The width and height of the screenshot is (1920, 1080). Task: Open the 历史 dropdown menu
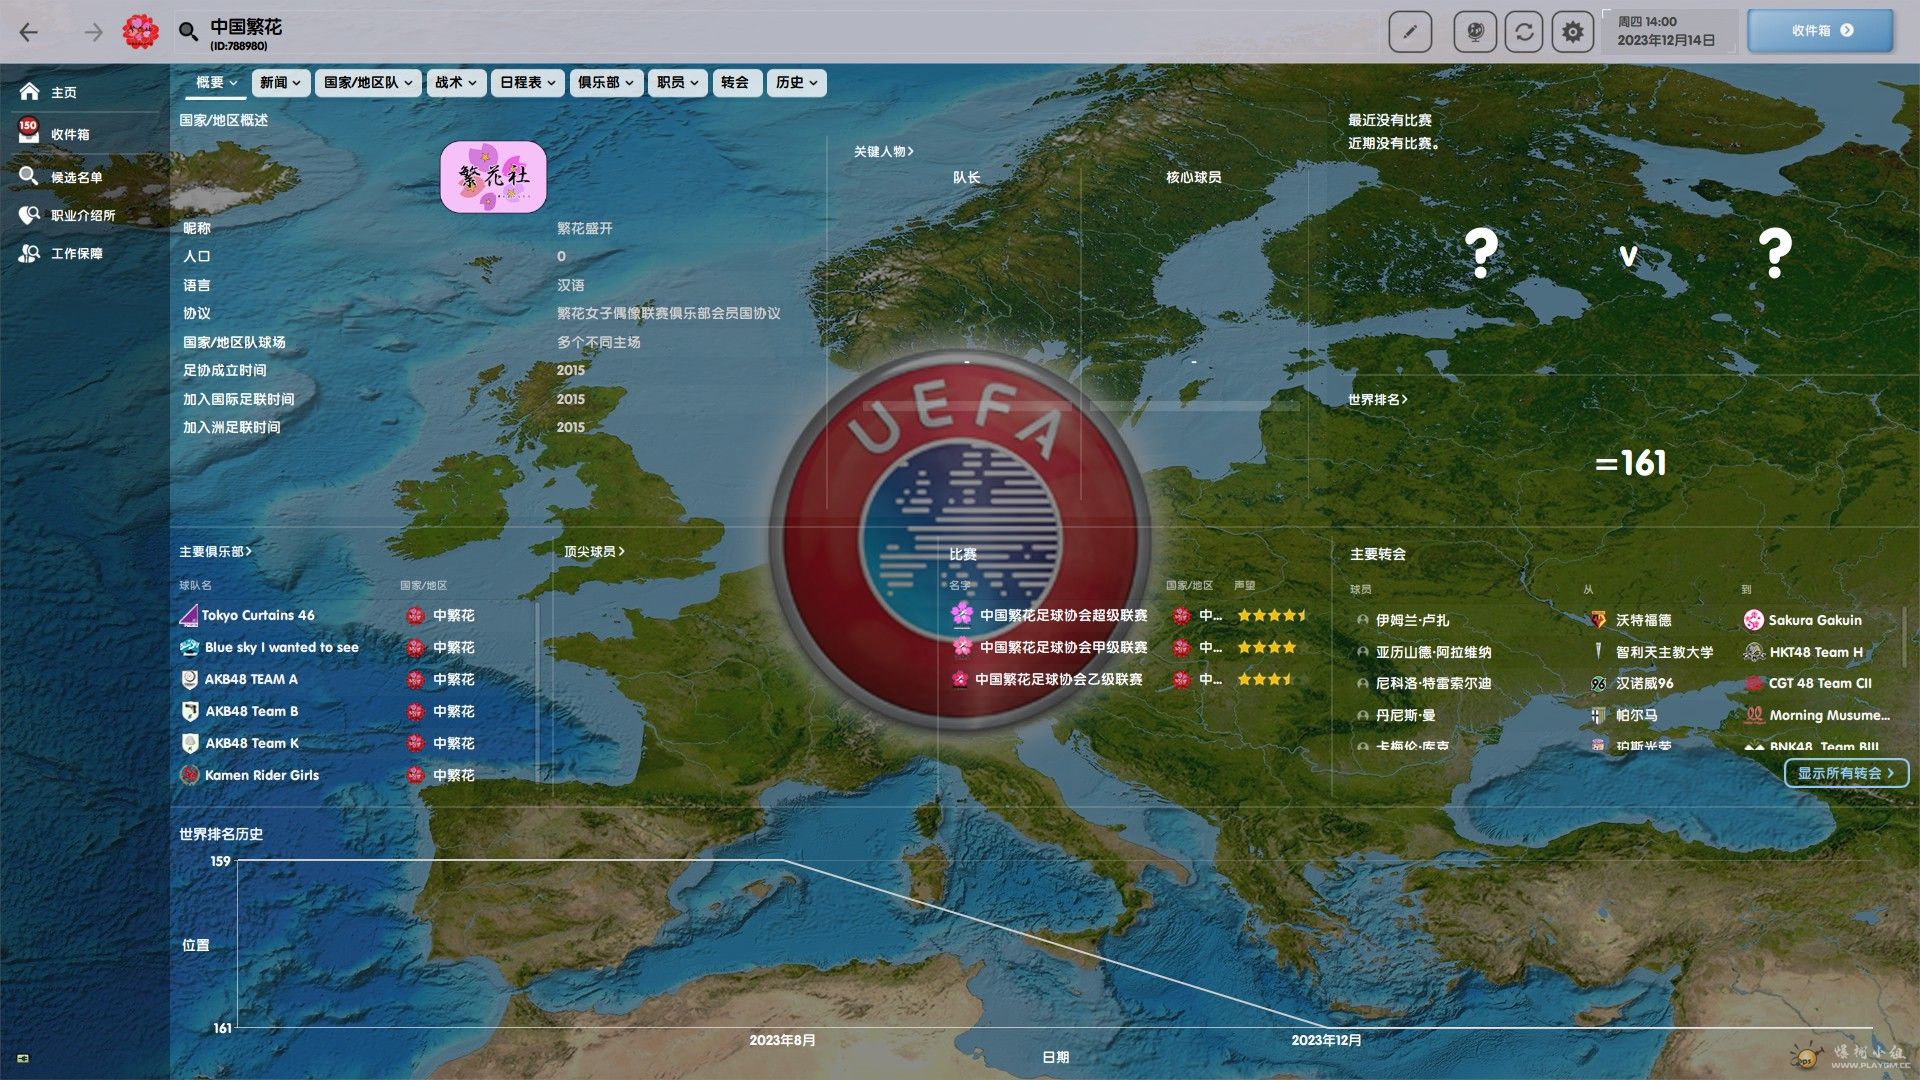point(796,82)
